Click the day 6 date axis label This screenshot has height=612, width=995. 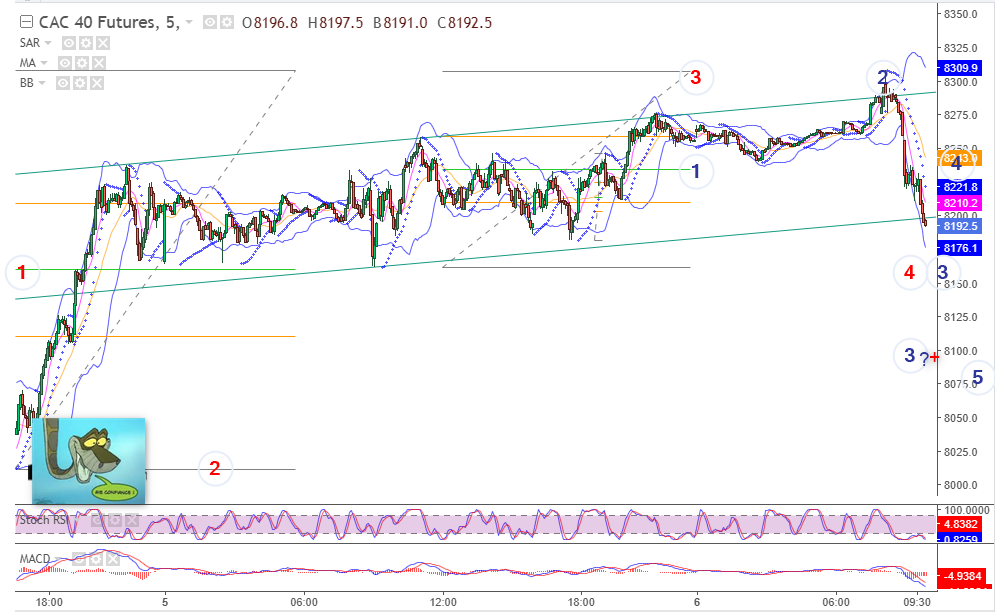pyautogui.click(x=697, y=602)
